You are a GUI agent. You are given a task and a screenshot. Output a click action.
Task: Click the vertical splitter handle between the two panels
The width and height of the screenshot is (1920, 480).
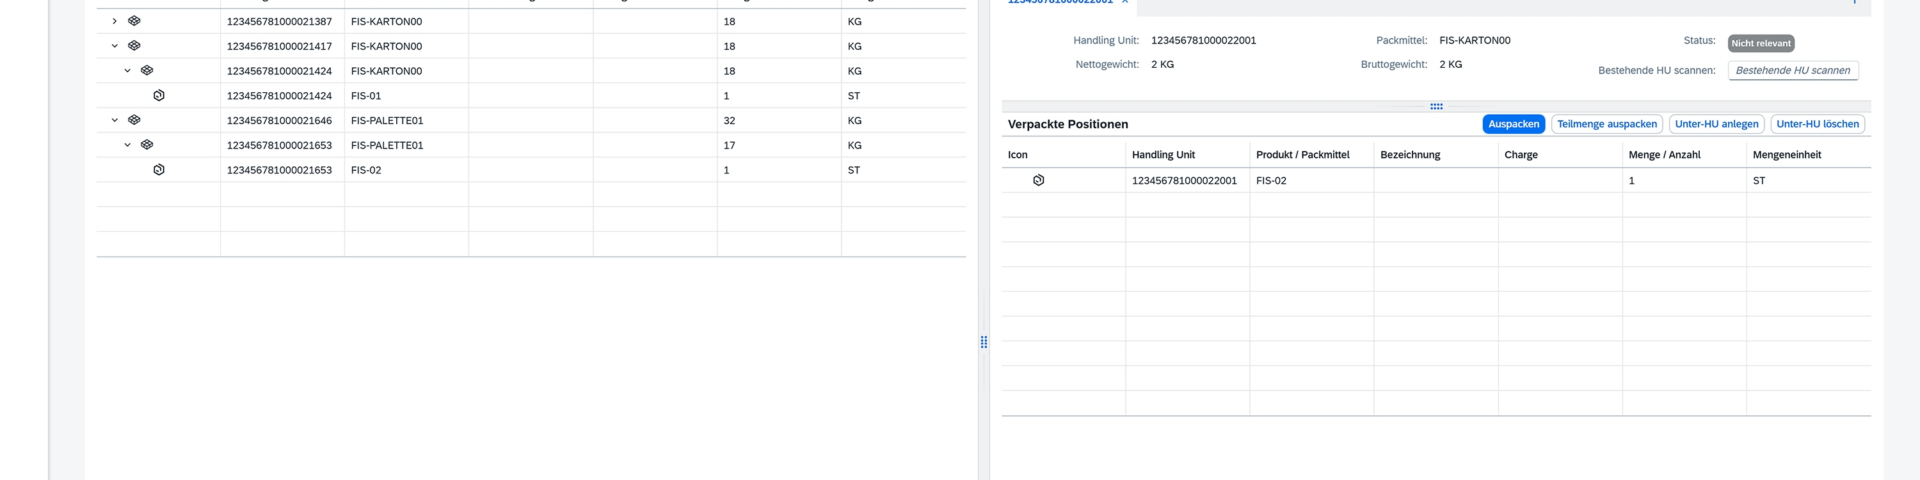pyautogui.click(x=984, y=342)
